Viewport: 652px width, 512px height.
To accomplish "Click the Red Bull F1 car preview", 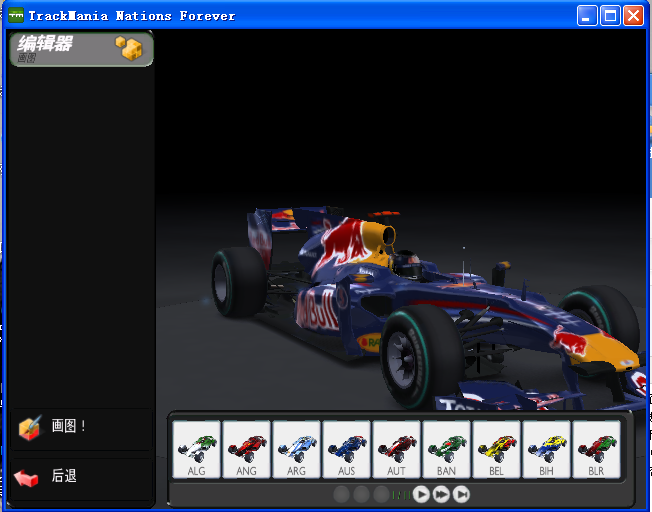I will pos(428,308).
